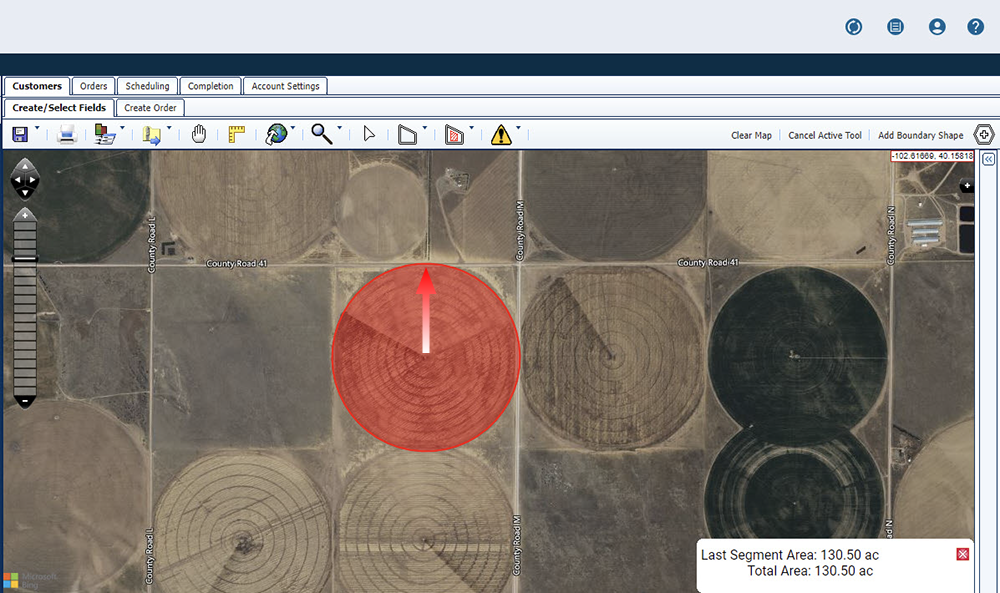Viewport: 1000px width, 593px height.
Task: Pan map up with compass arrow
Action: pyautogui.click(x=25, y=166)
